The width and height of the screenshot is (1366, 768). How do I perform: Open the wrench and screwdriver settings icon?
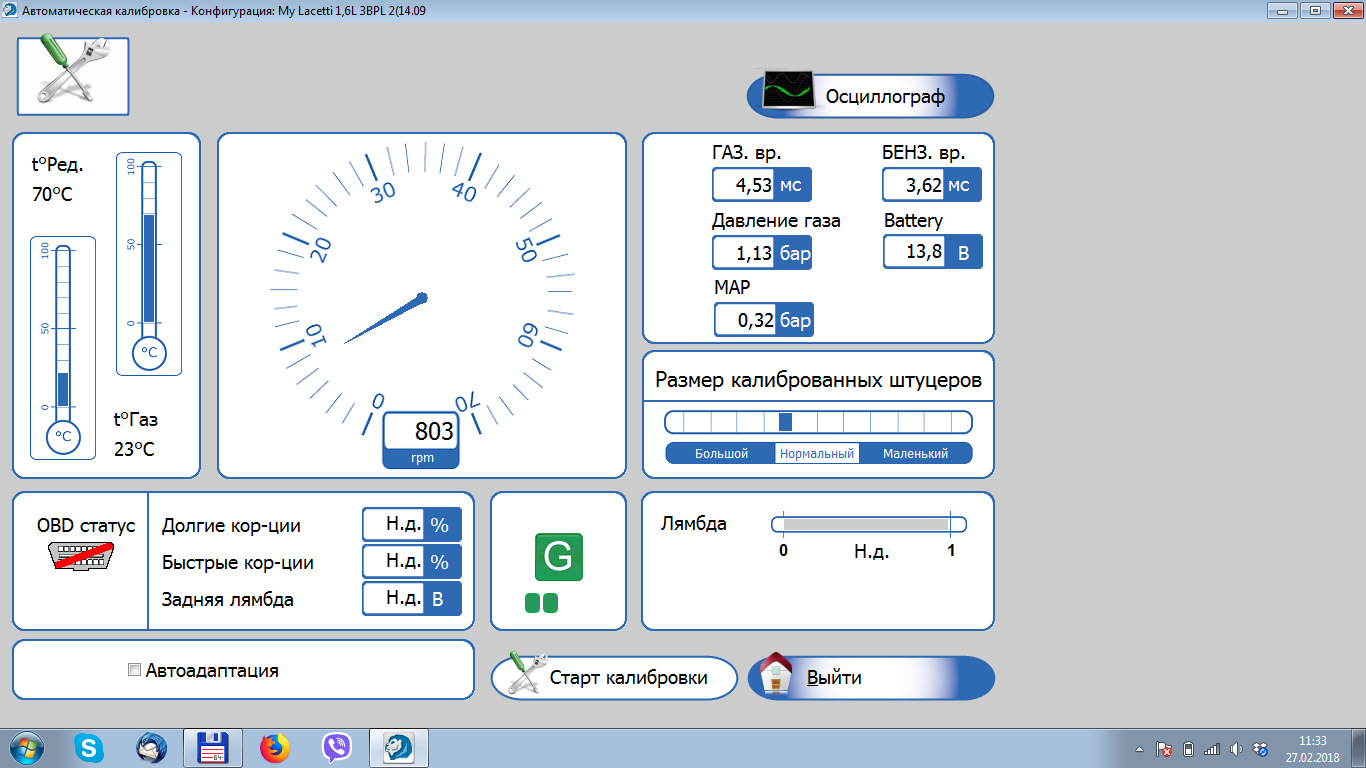pos(73,76)
